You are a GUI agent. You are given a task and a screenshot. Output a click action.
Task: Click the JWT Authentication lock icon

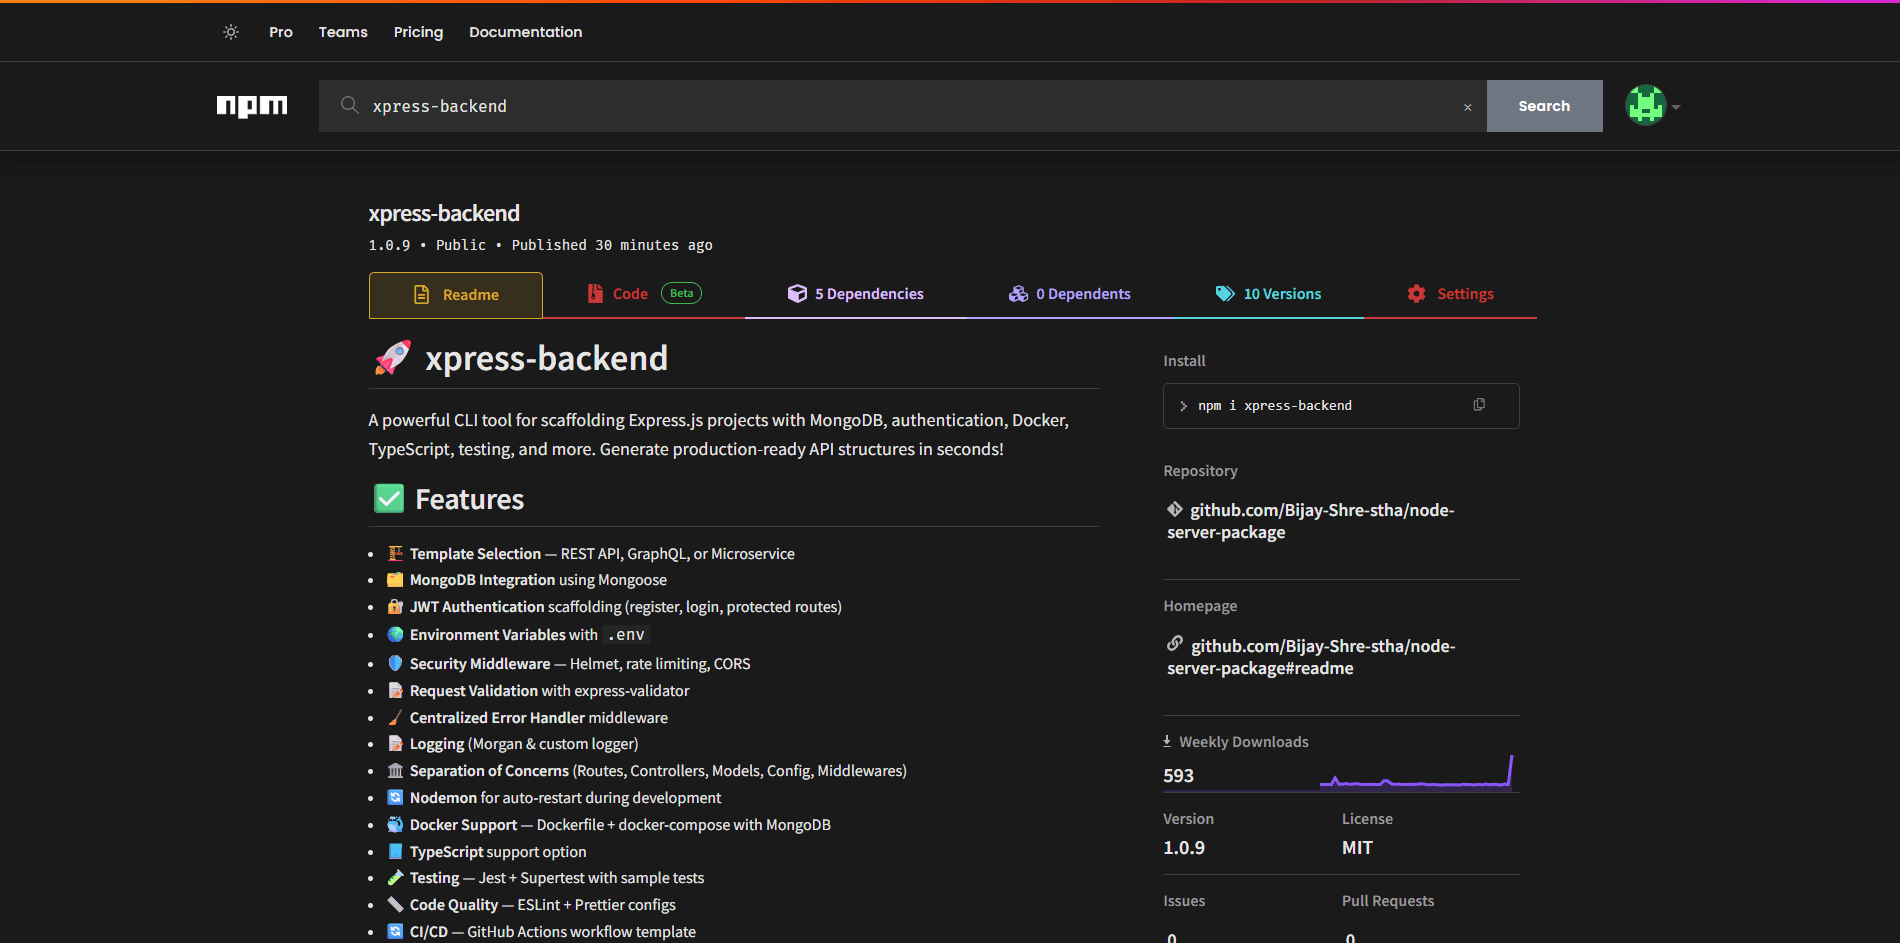pos(395,607)
